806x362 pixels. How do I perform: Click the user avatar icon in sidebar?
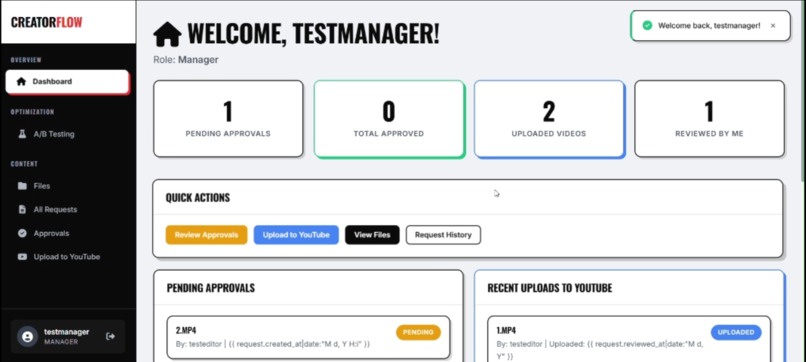(28, 336)
